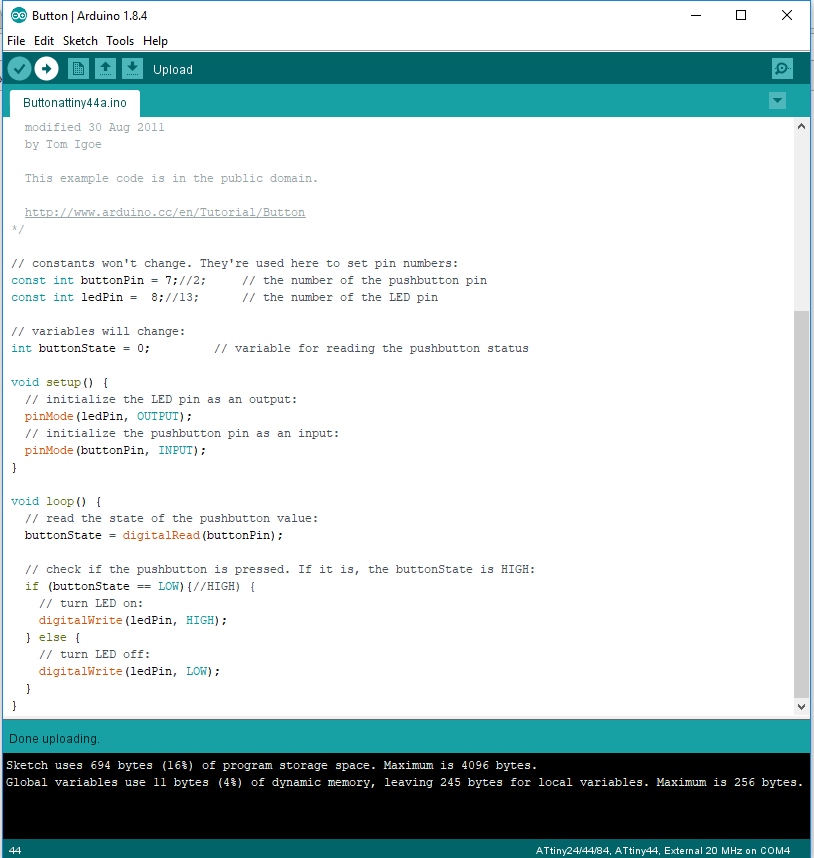This screenshot has width=814, height=858.
Task: Click 'This example code is in the public domain.'
Action: pyautogui.click(x=171, y=178)
